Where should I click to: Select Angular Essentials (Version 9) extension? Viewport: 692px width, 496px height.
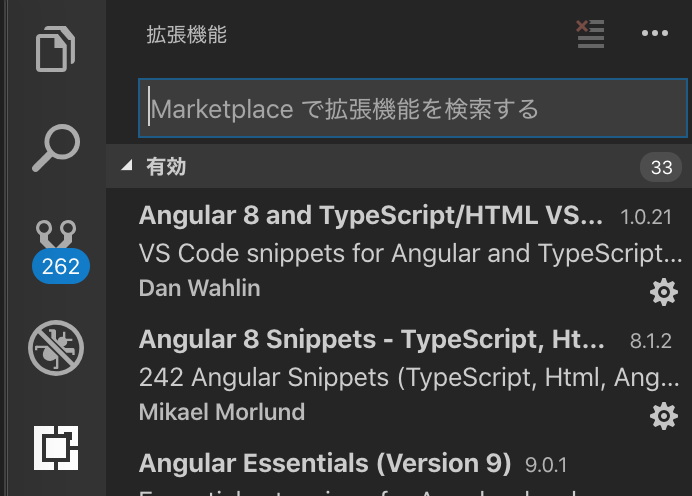[325, 463]
